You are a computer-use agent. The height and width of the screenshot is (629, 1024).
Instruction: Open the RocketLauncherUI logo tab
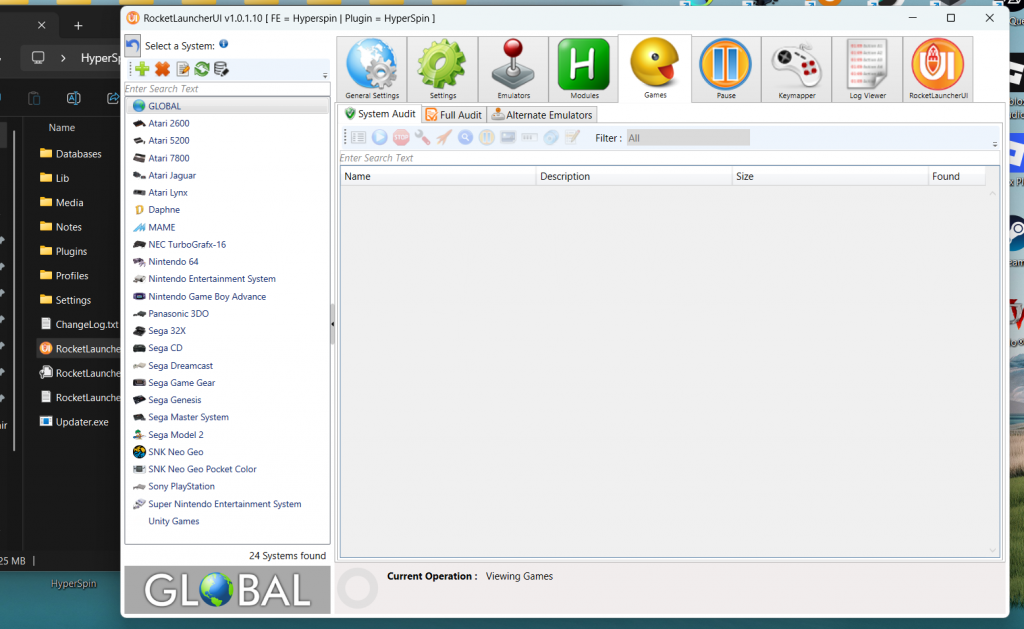coord(938,69)
